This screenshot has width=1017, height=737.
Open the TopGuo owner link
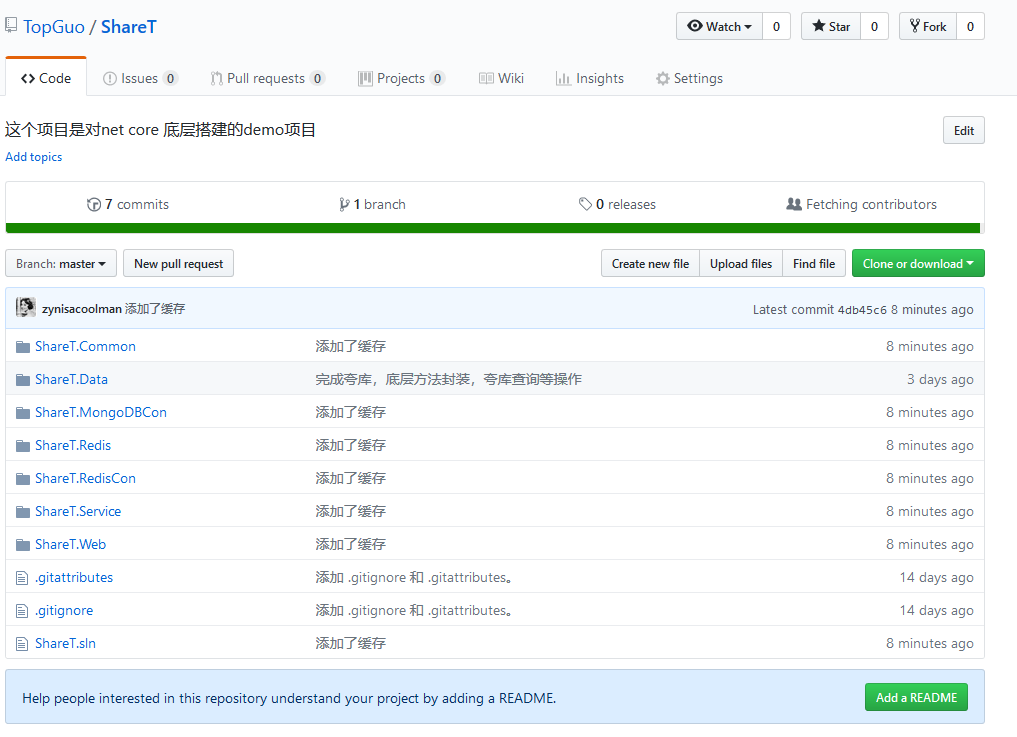[x=54, y=27]
